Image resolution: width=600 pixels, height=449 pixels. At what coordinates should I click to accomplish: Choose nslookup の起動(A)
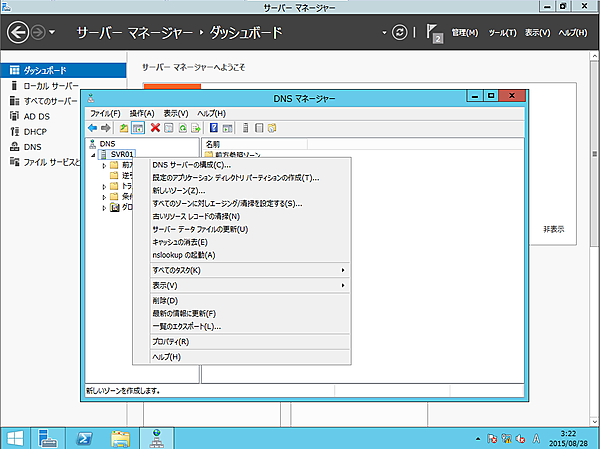tap(250, 255)
